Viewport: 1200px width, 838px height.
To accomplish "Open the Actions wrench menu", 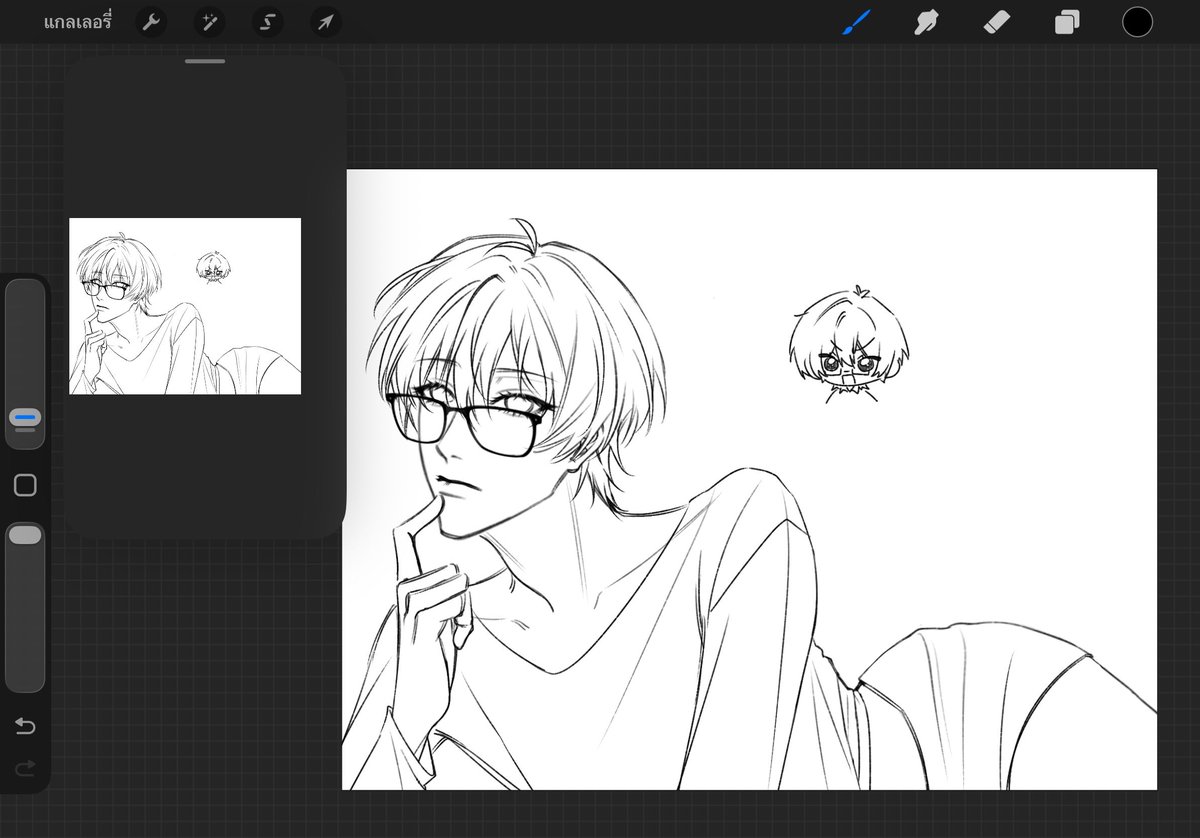I will [x=151, y=22].
